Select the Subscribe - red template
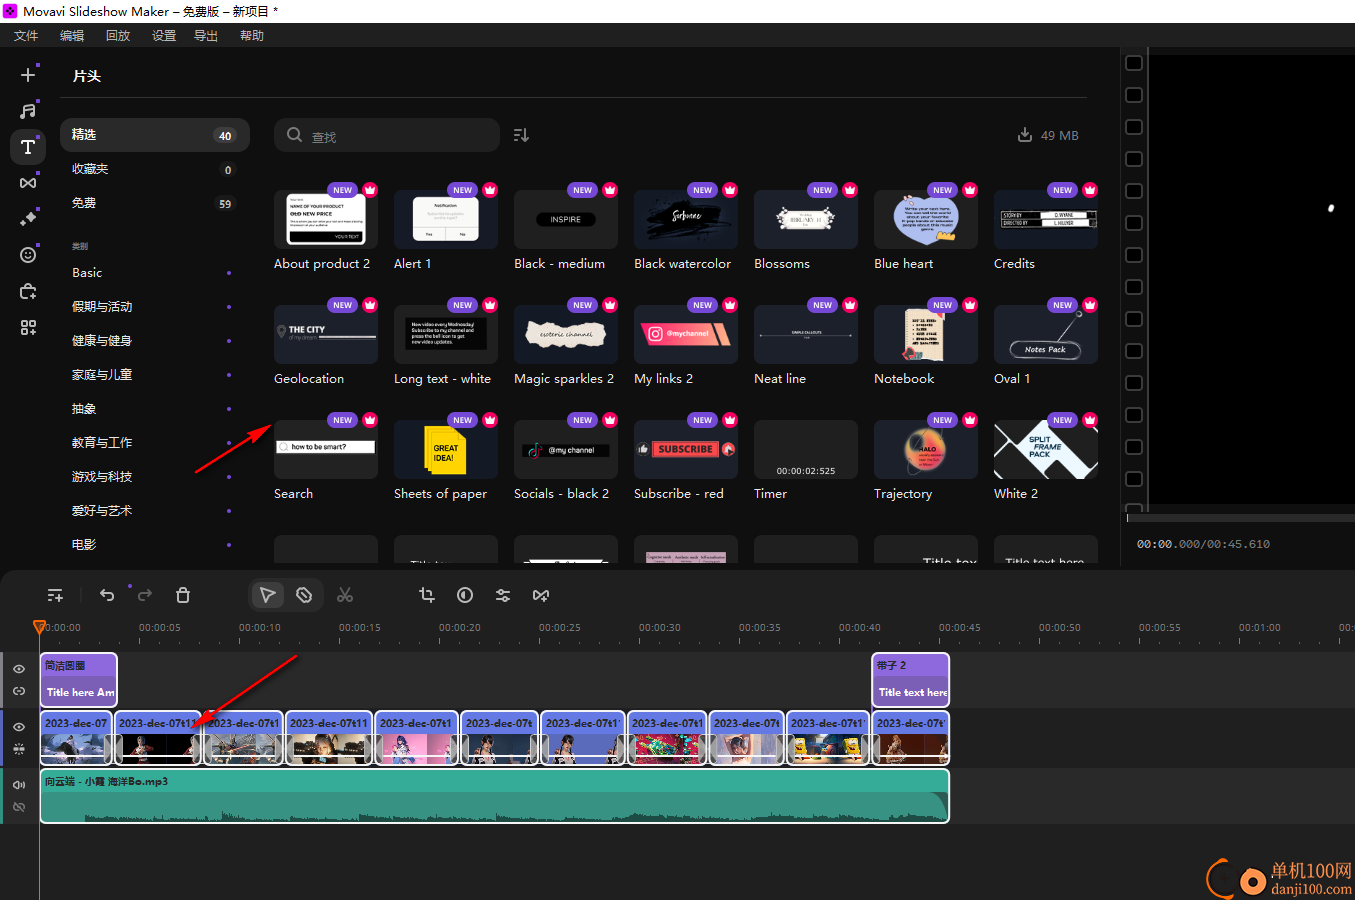 pos(686,449)
